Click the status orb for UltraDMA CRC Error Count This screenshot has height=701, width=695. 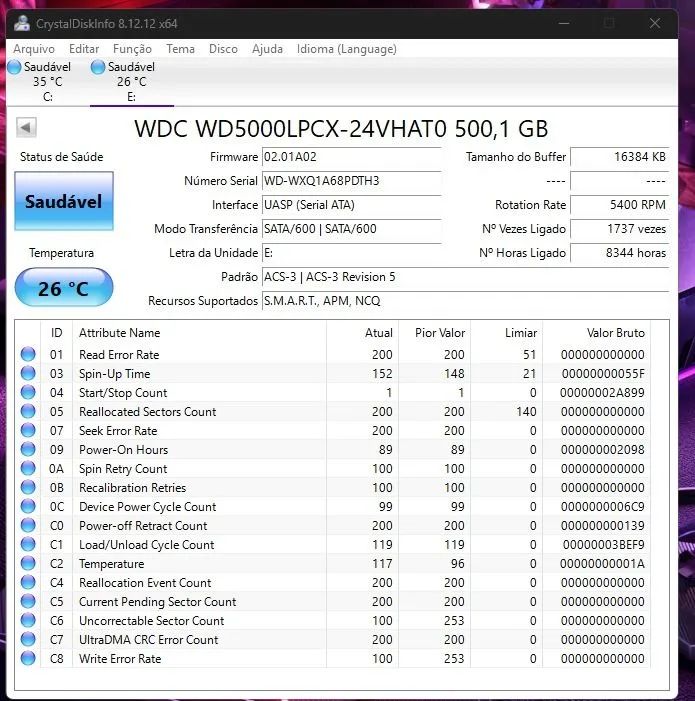28,639
